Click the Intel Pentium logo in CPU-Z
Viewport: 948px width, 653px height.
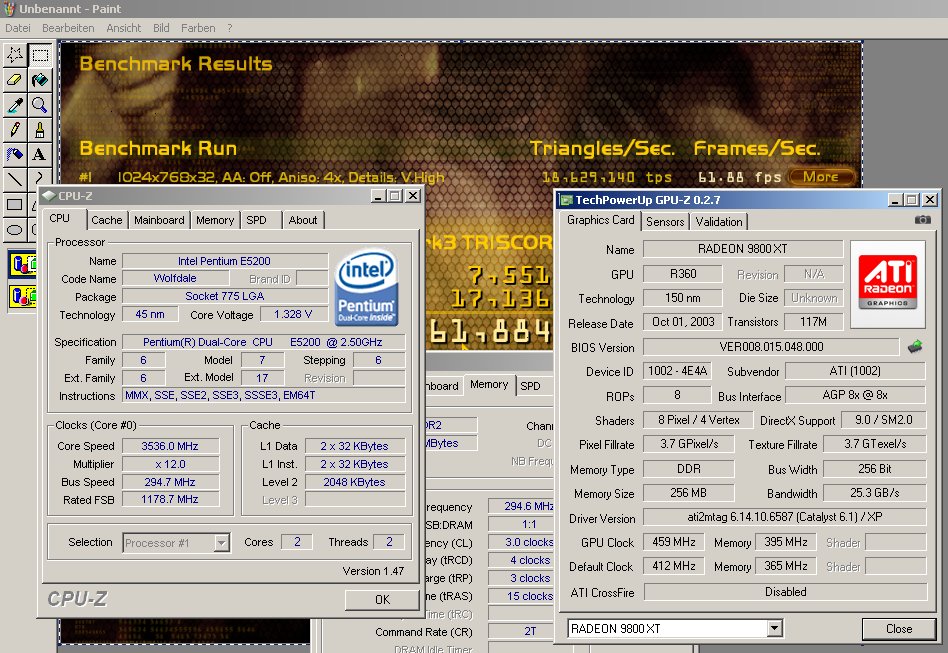366,288
